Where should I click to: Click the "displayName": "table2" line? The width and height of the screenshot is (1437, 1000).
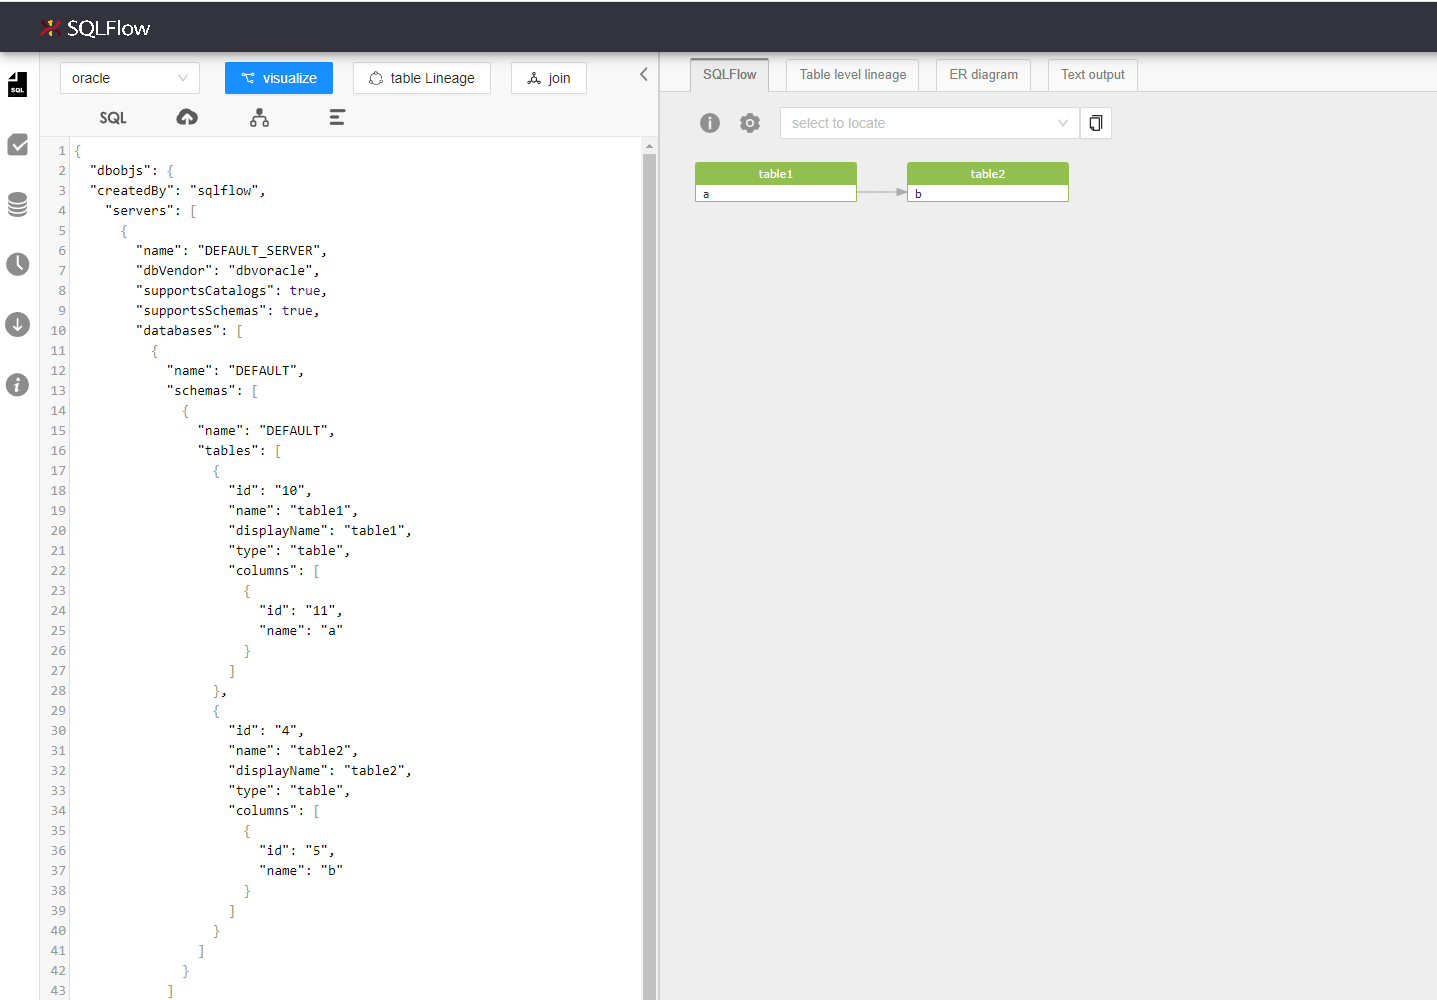click(x=321, y=771)
